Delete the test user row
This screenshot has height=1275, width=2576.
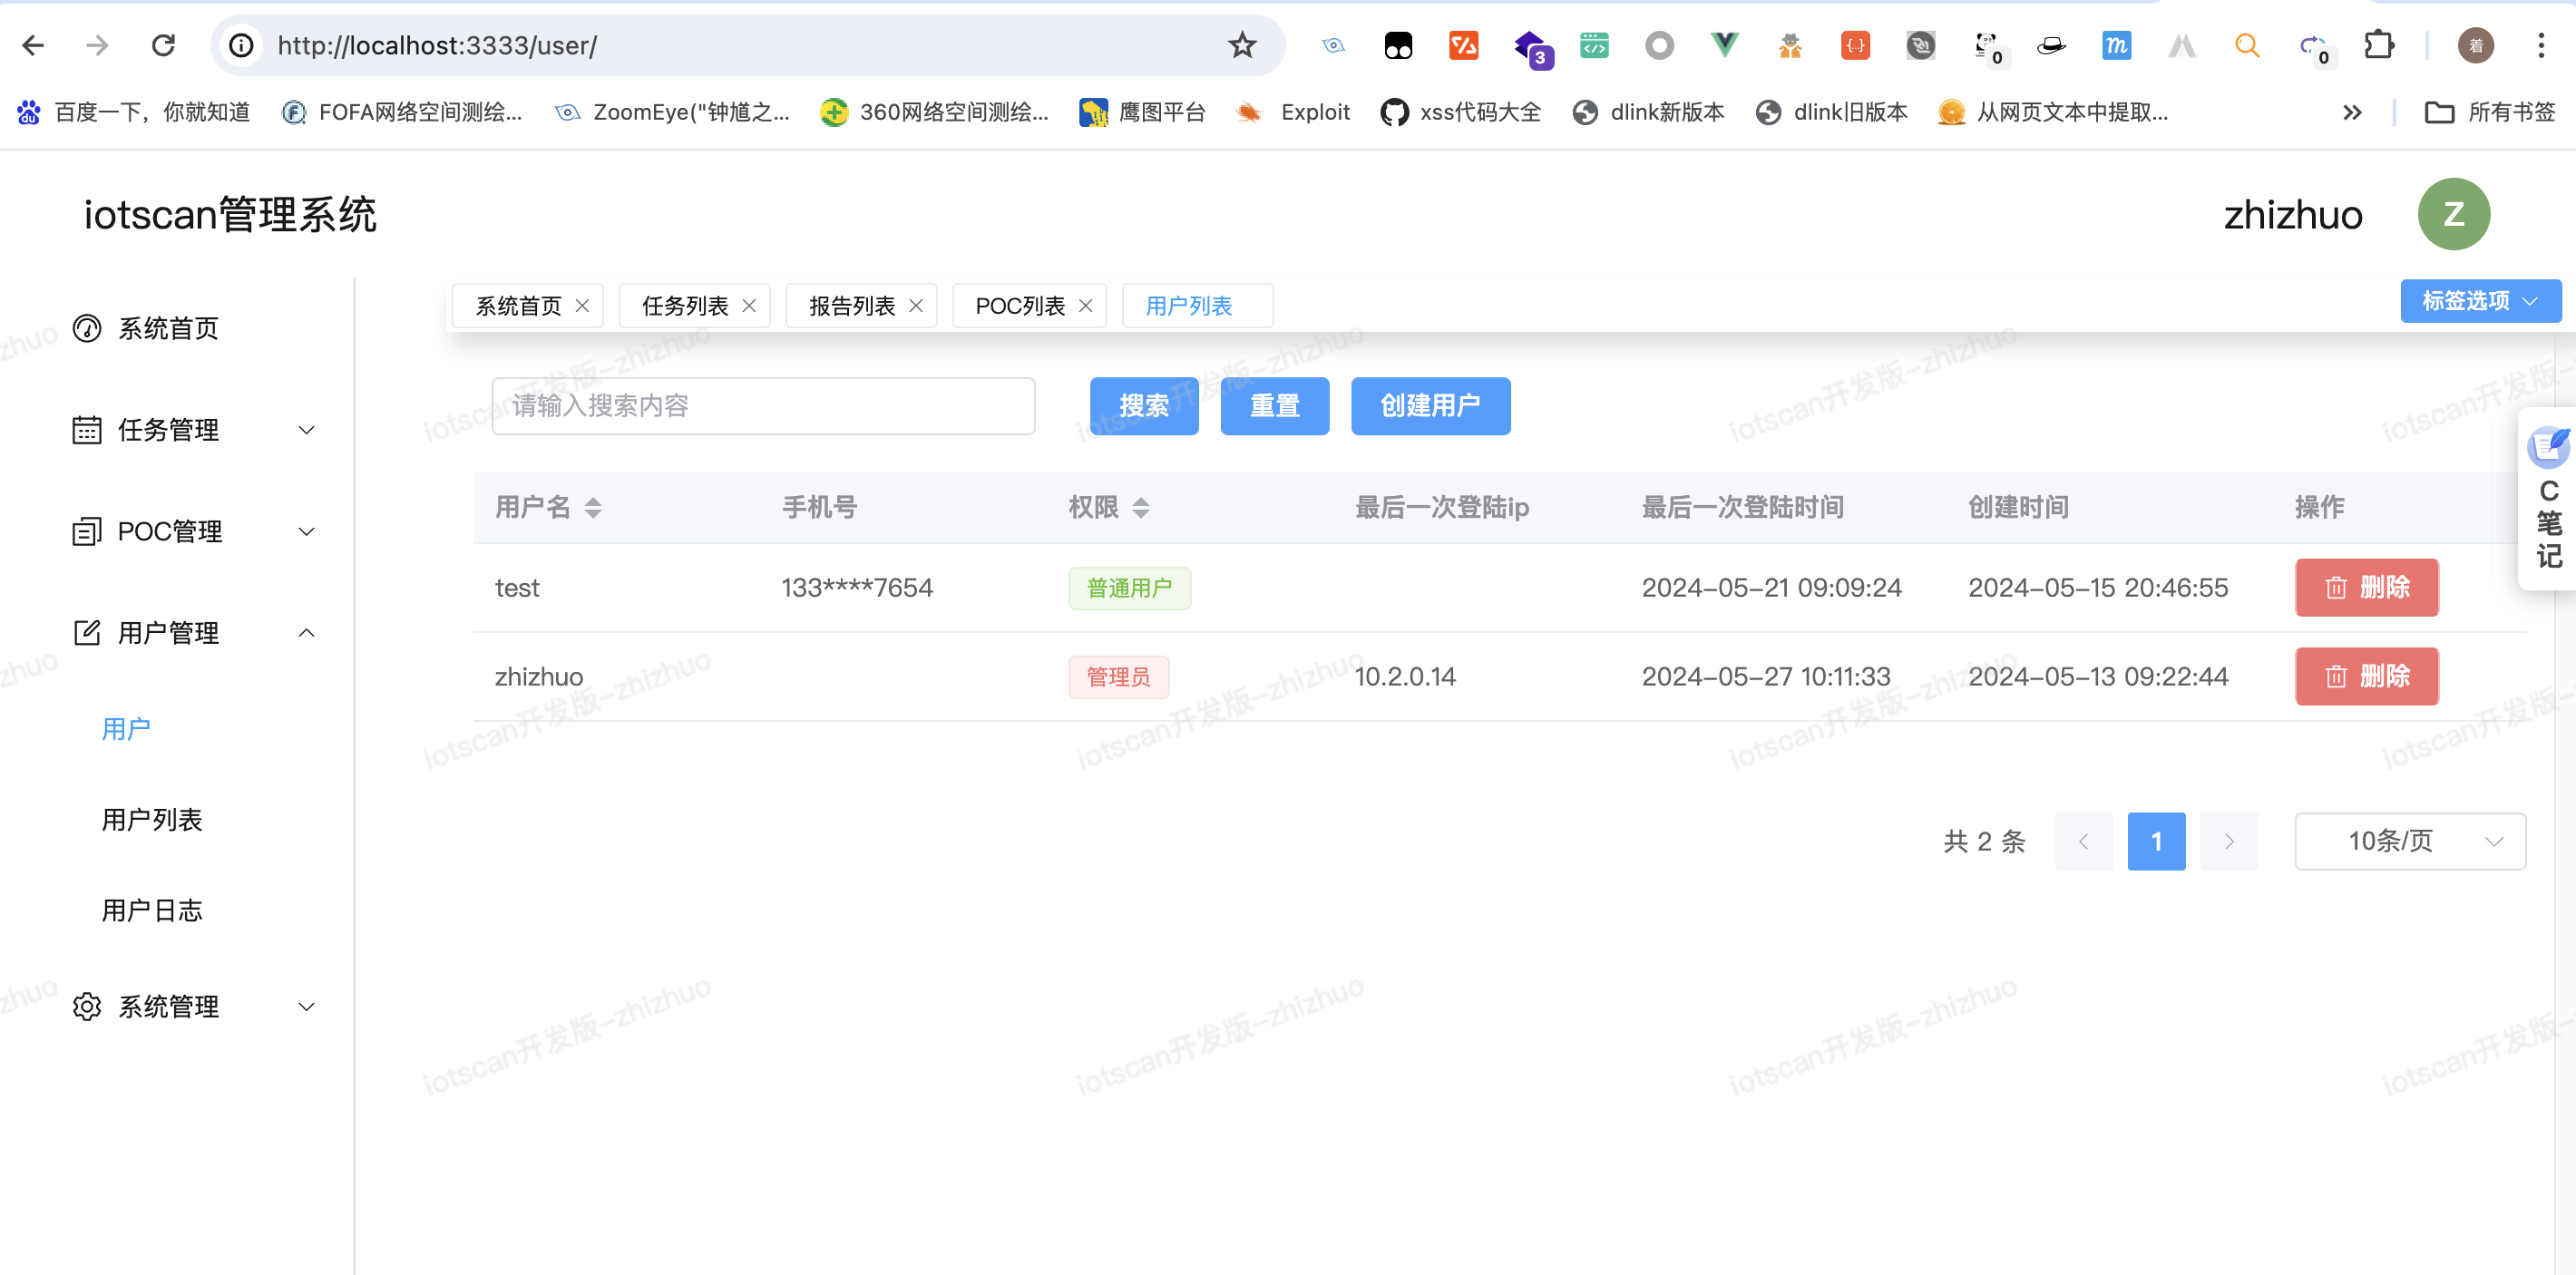(2366, 588)
